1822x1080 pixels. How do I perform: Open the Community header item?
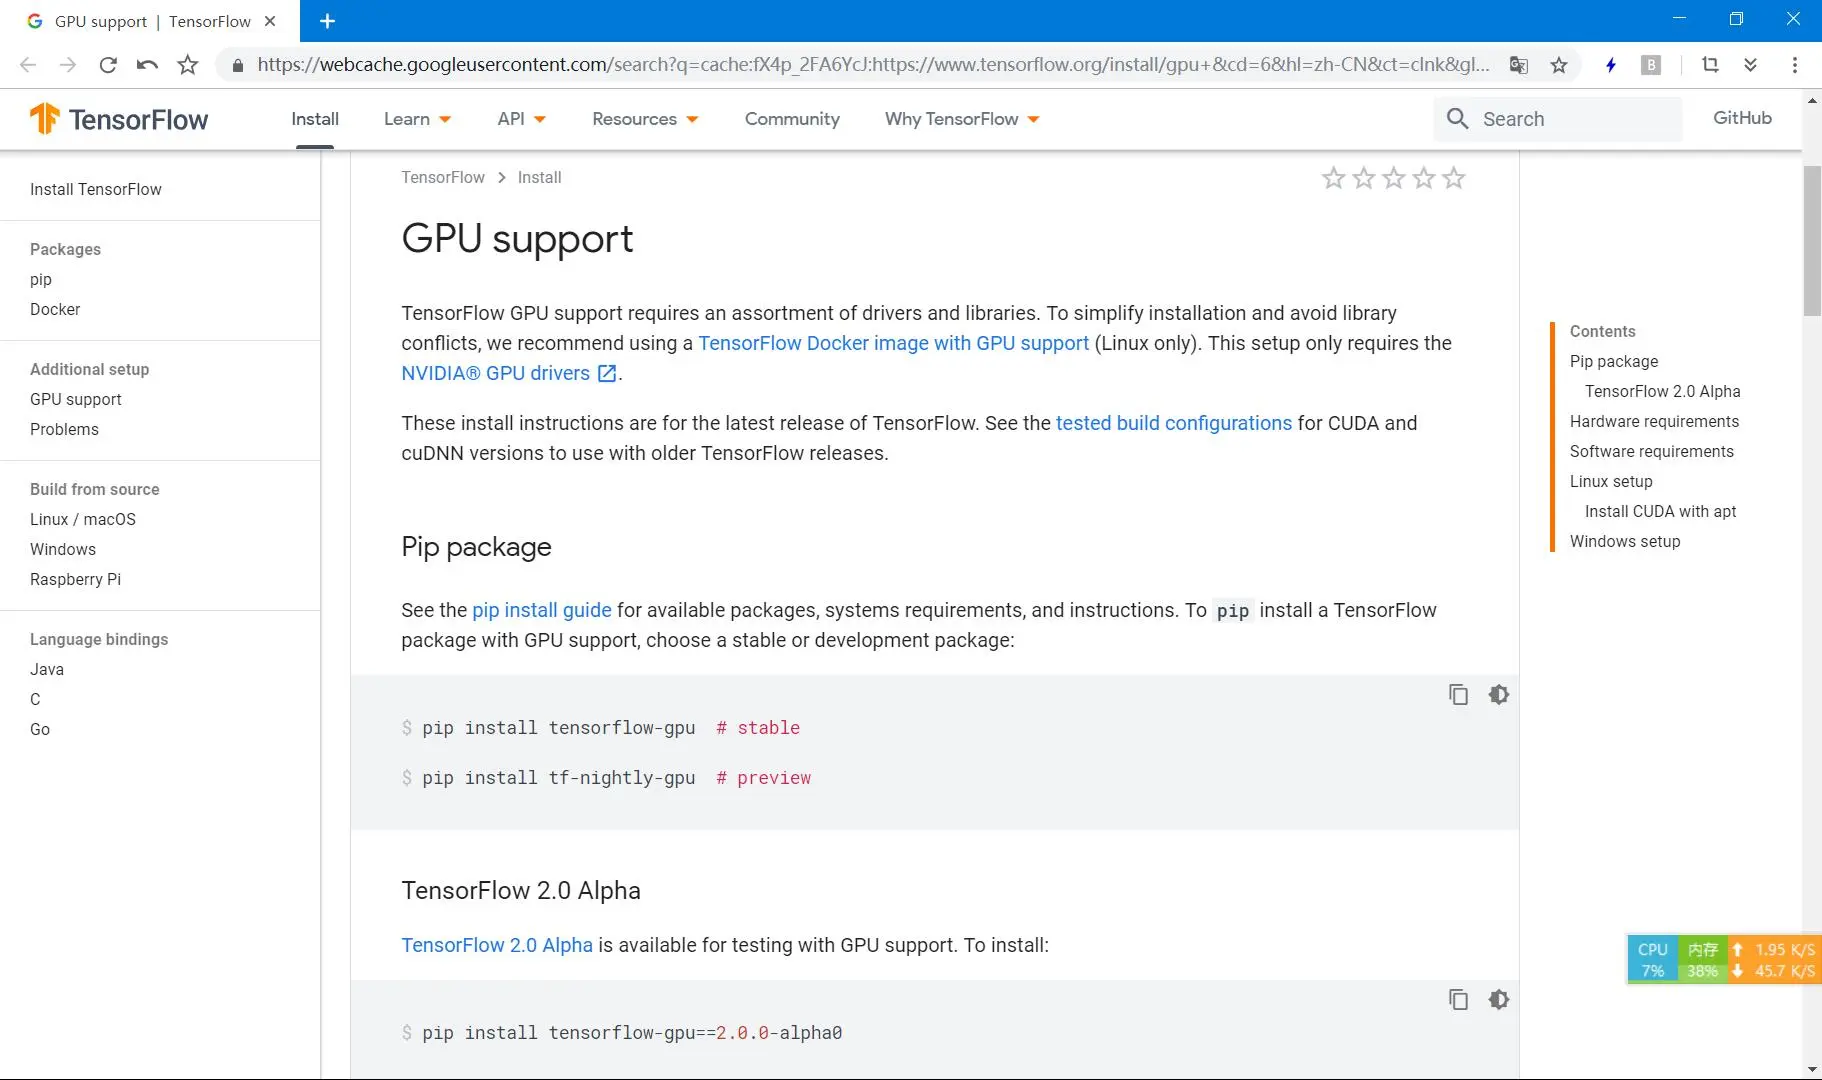pyautogui.click(x=792, y=119)
